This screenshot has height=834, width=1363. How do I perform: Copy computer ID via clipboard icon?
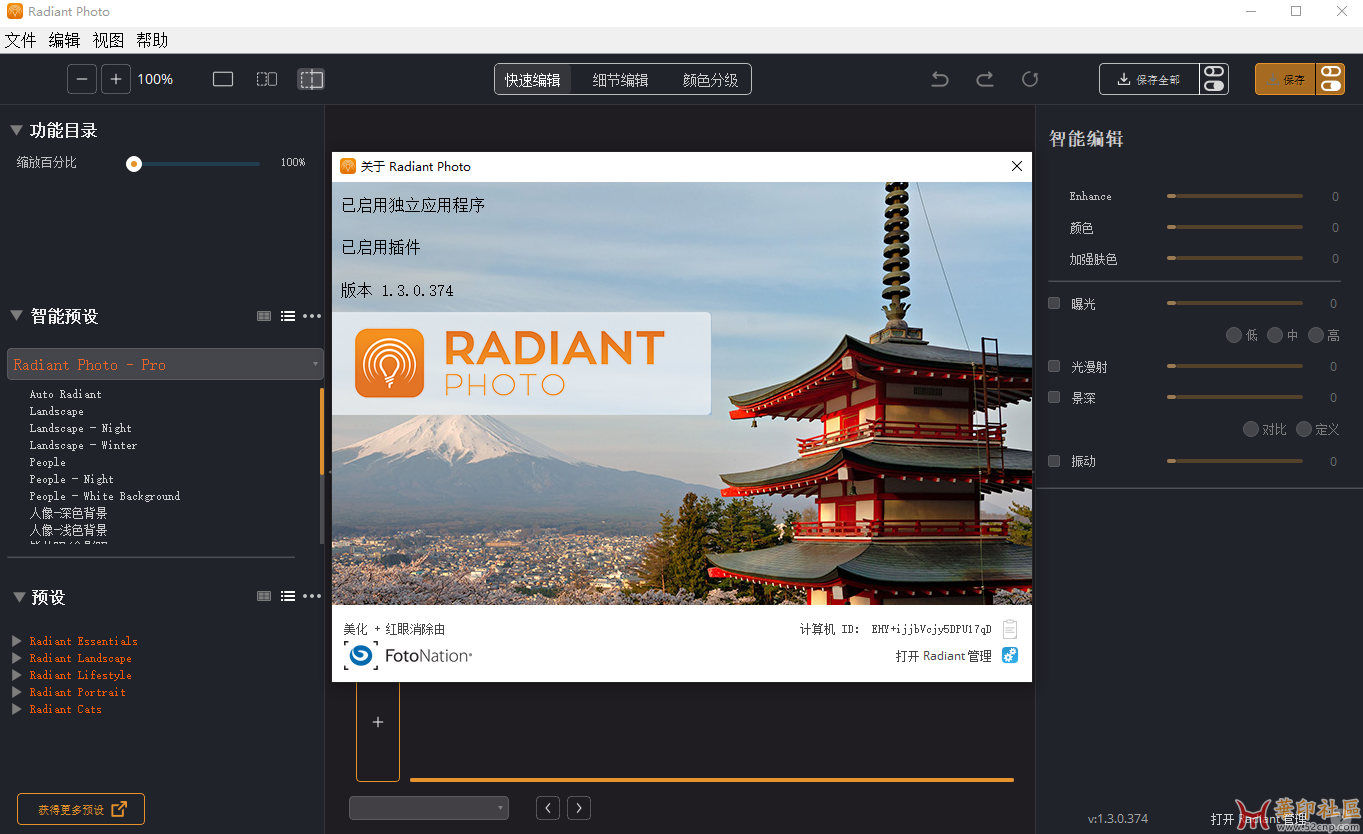(x=1010, y=629)
